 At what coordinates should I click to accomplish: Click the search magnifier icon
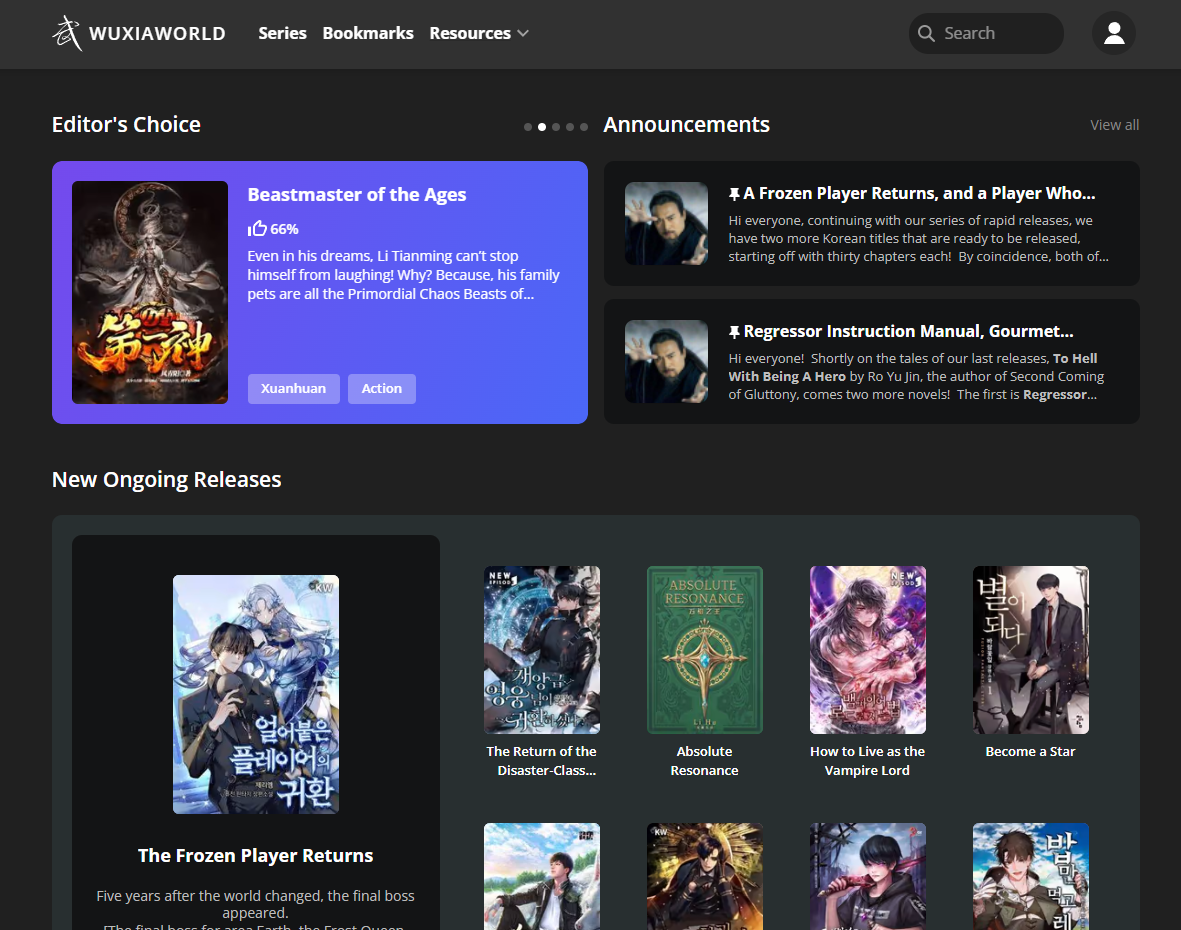(x=926, y=33)
